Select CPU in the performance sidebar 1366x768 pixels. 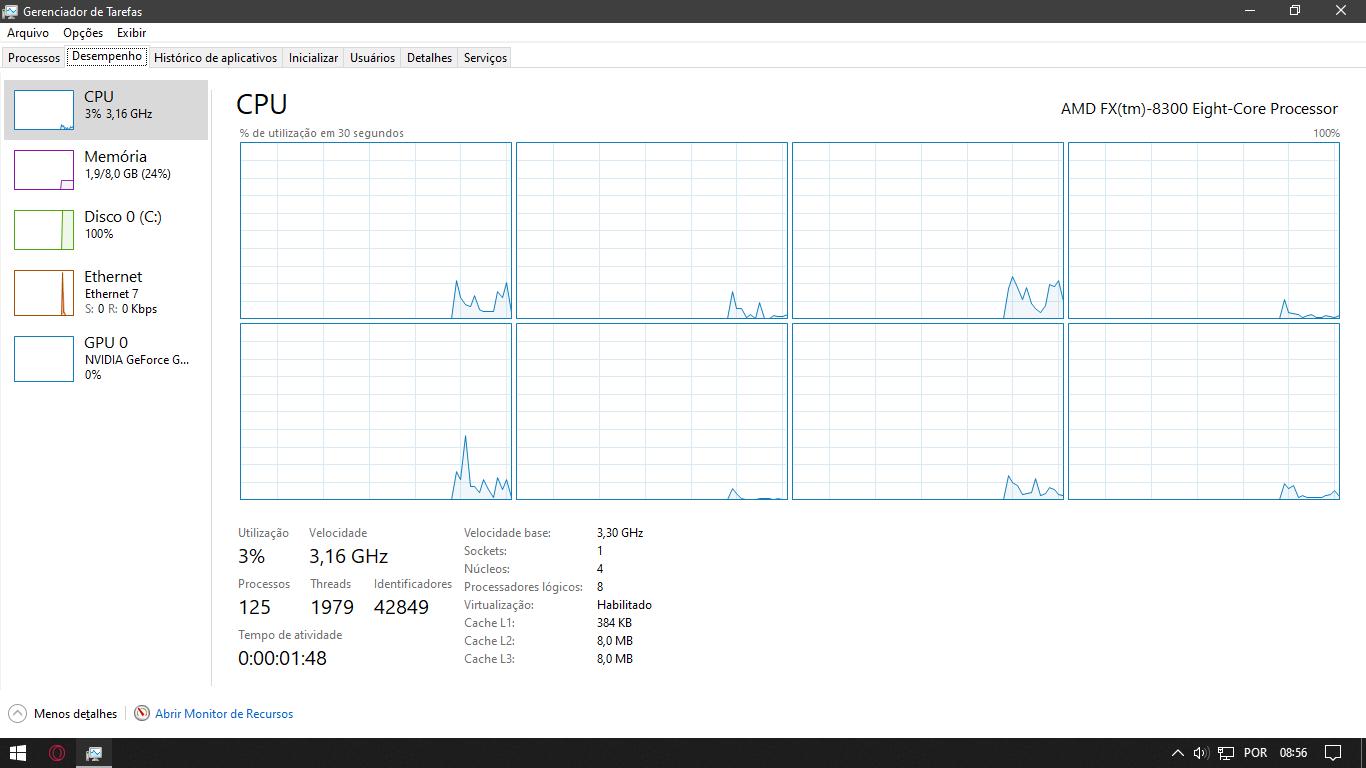(106, 110)
